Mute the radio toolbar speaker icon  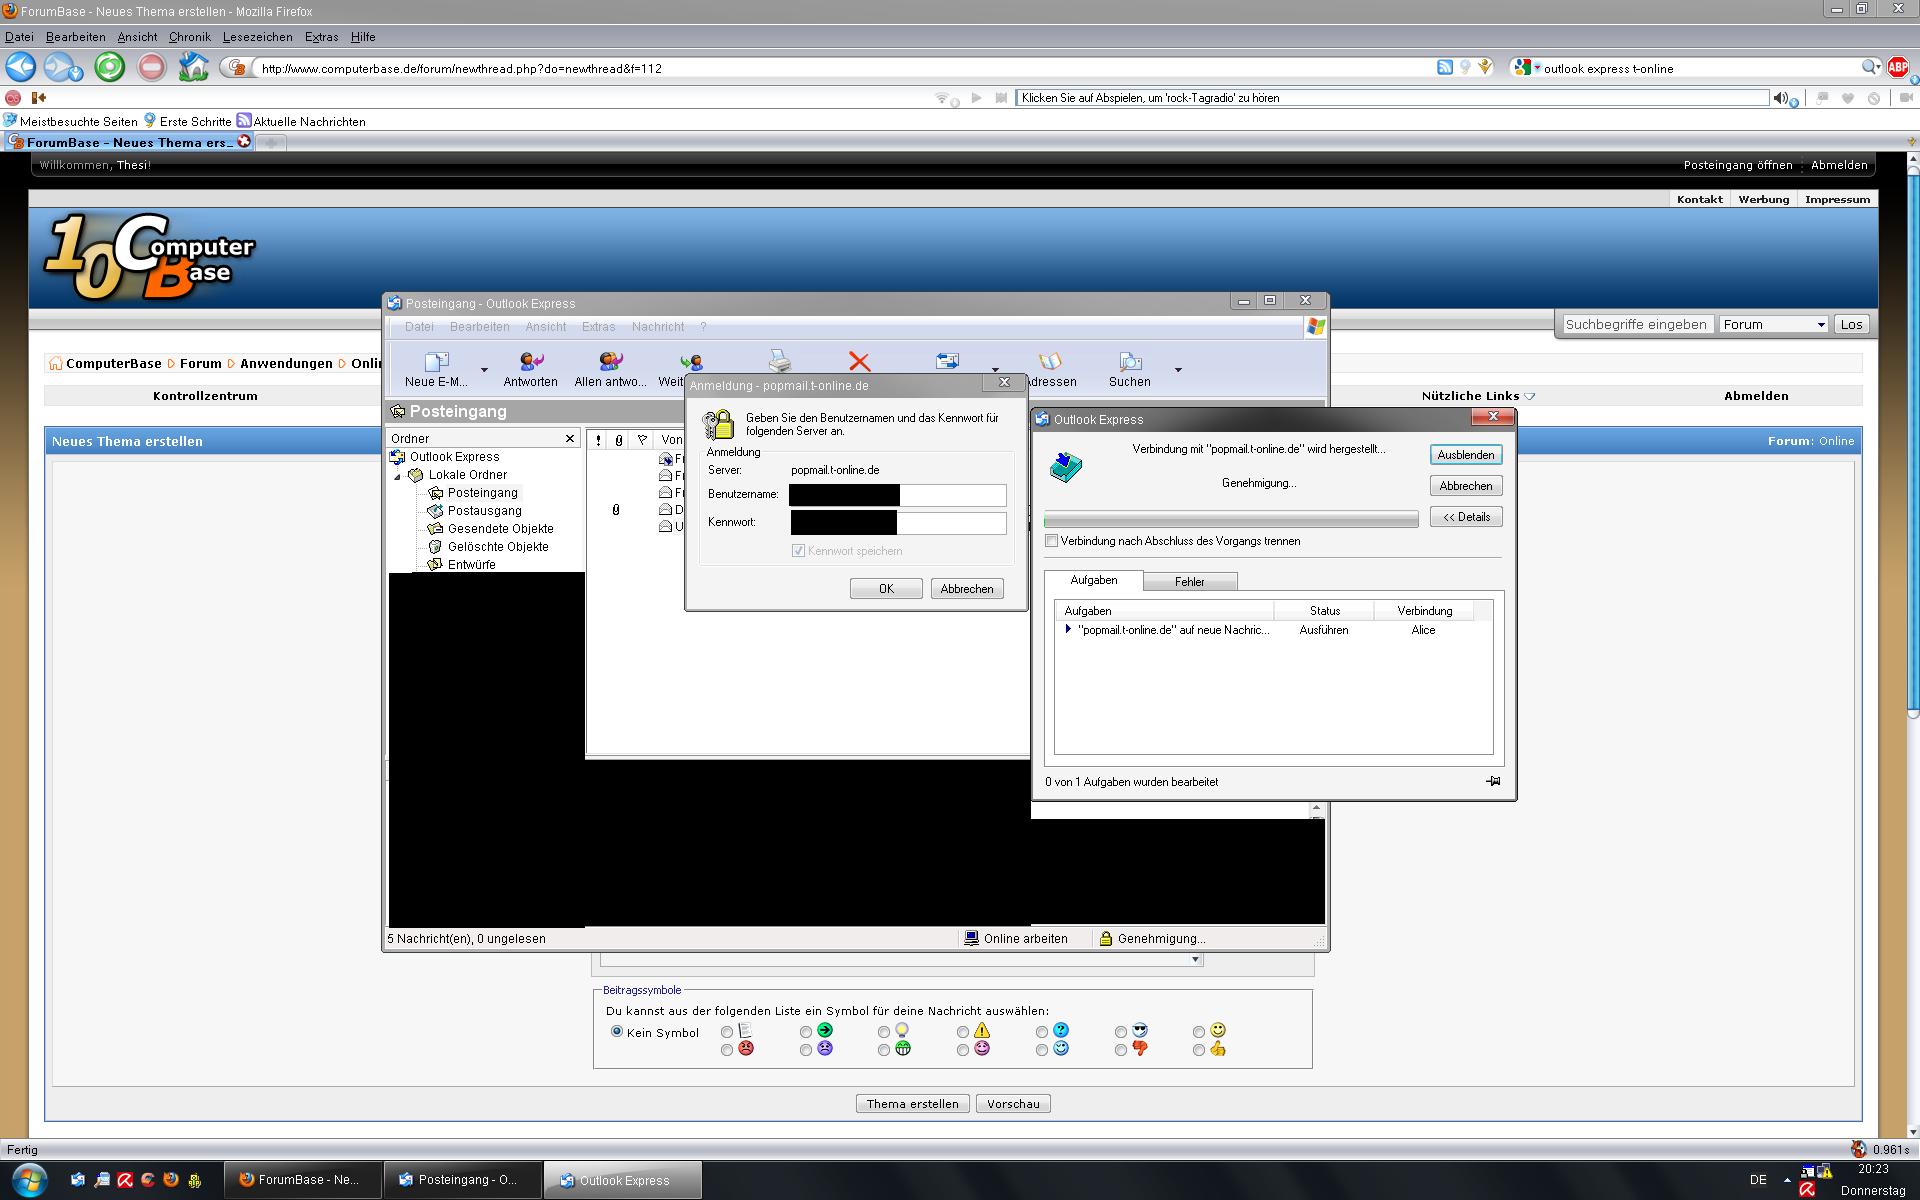tap(1780, 98)
